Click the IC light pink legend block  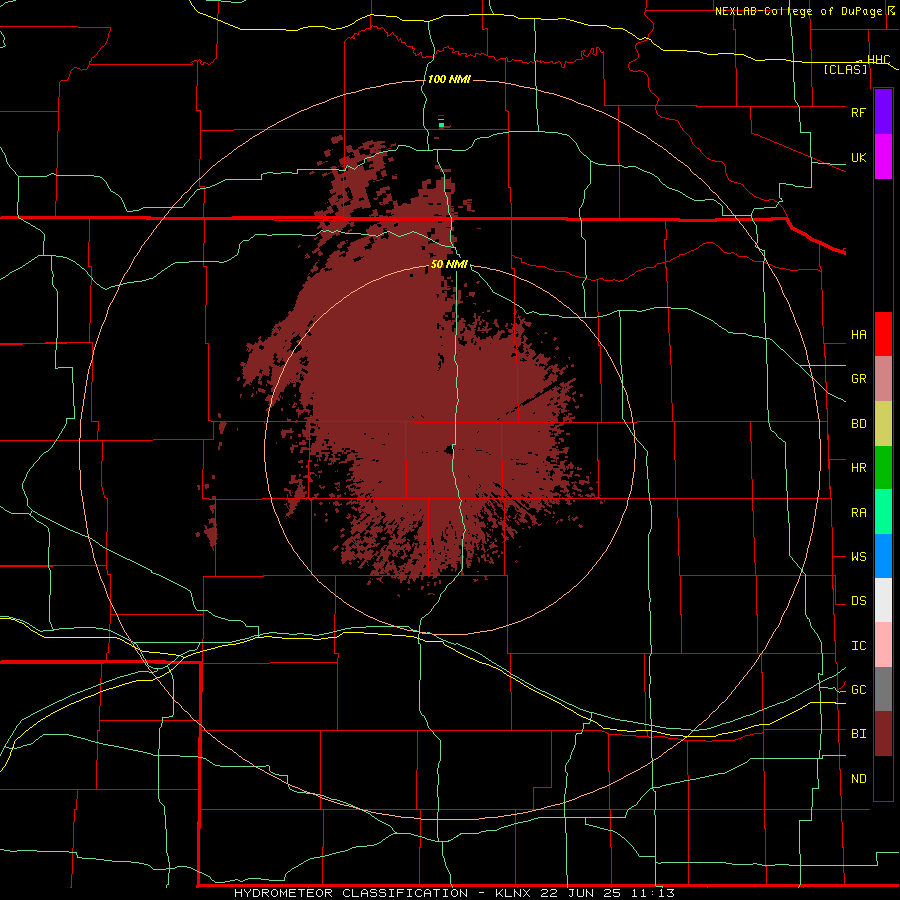883,645
